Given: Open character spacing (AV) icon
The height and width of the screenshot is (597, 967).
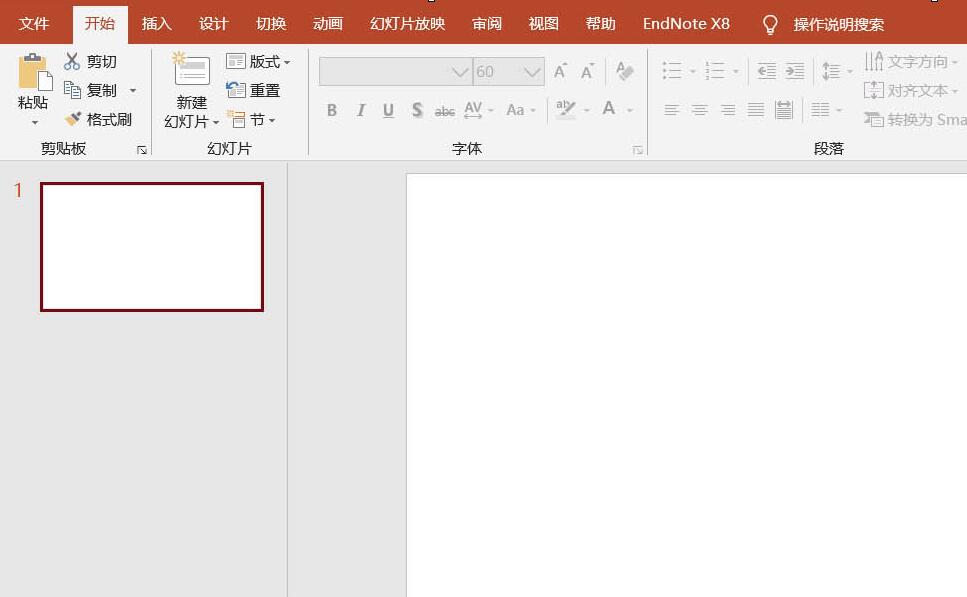Looking at the screenshot, I should pyautogui.click(x=473, y=111).
